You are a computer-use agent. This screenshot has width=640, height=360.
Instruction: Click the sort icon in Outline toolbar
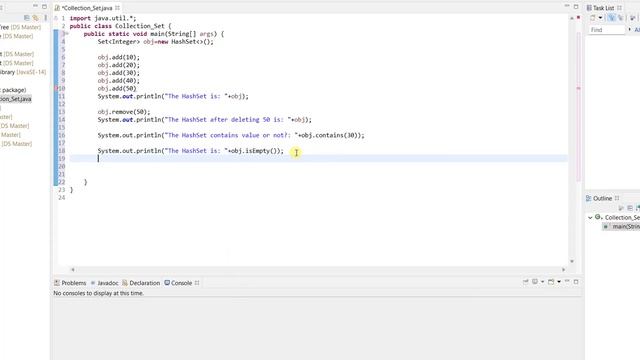point(621,208)
